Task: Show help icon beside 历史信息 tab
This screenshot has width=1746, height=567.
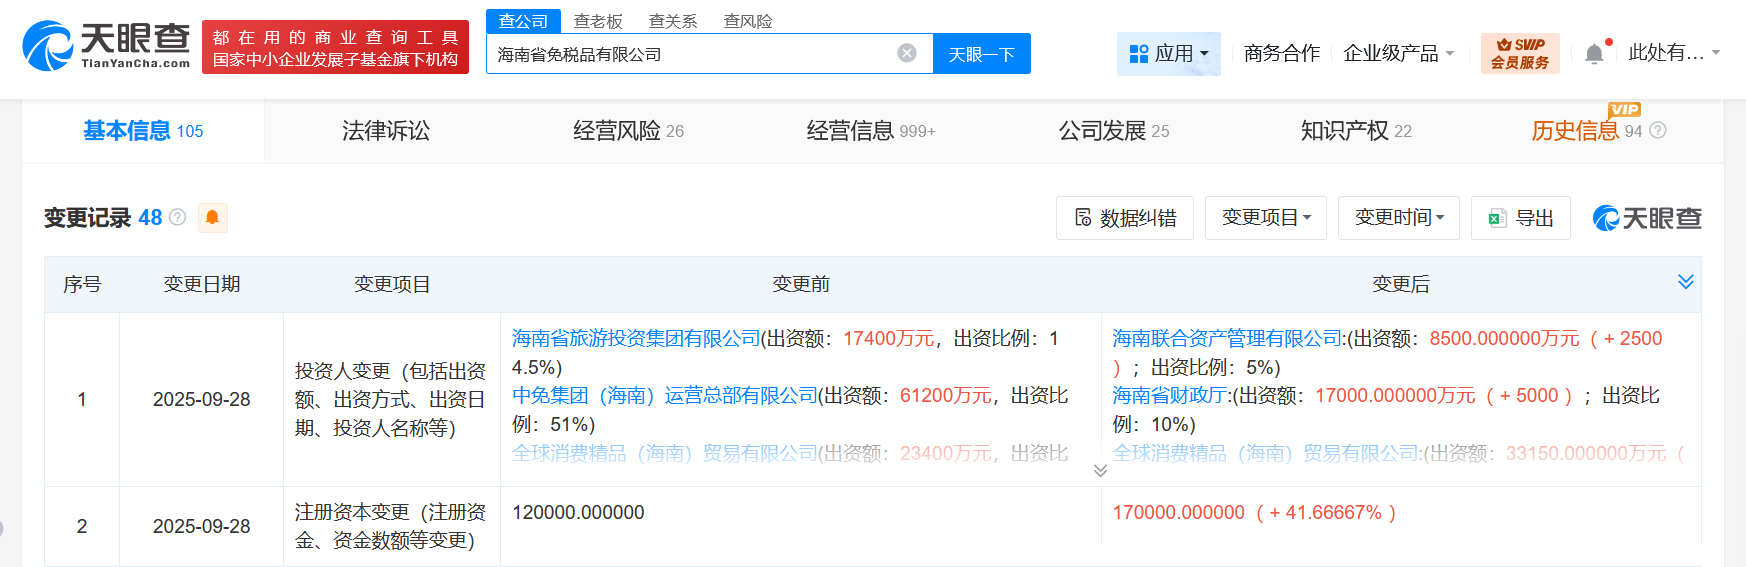Action: tap(1658, 131)
